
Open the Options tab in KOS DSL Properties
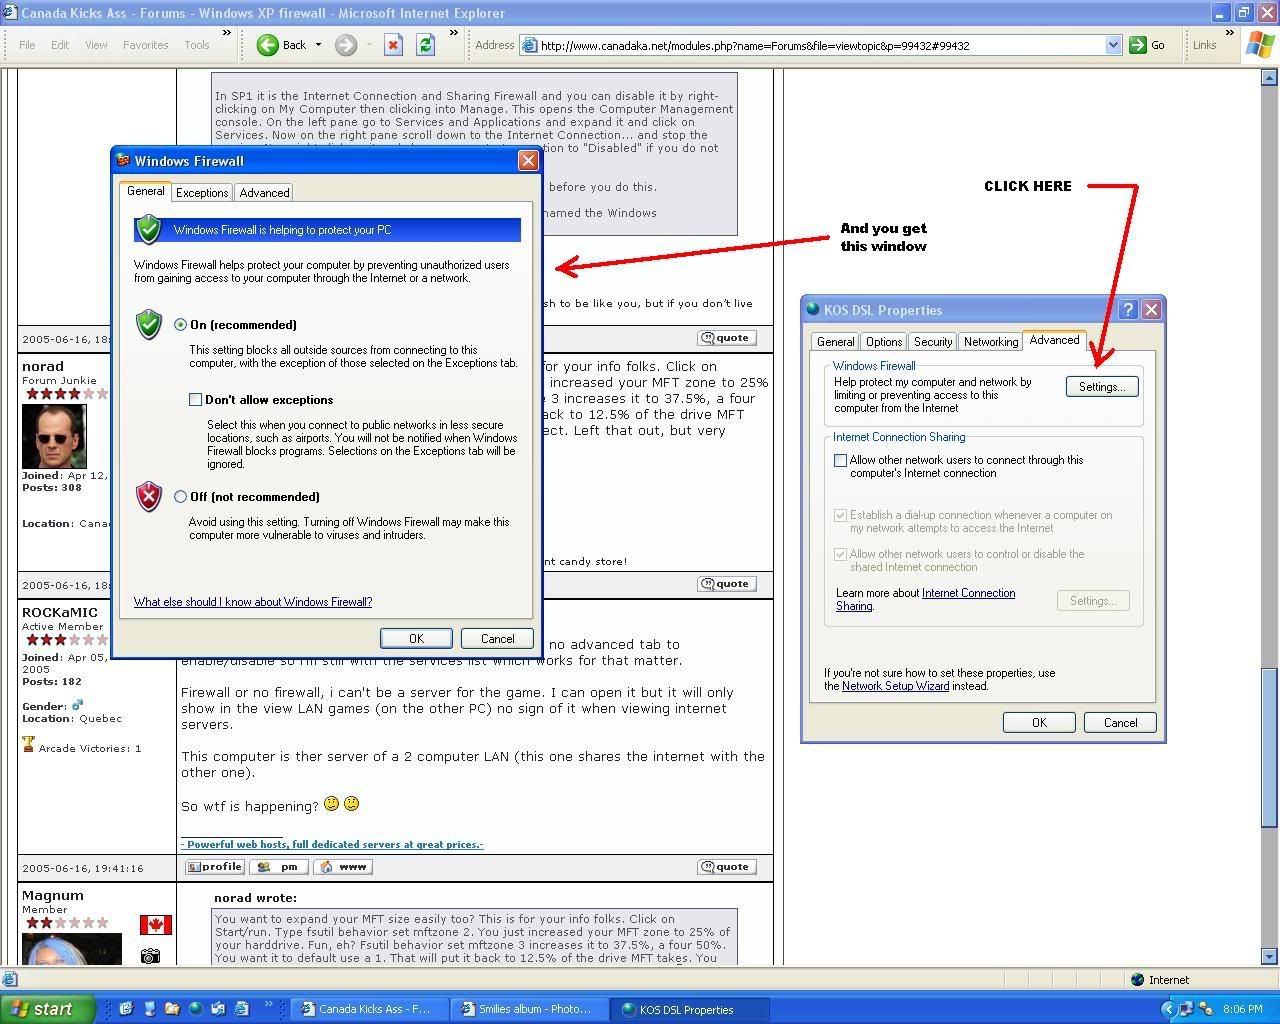(x=884, y=342)
